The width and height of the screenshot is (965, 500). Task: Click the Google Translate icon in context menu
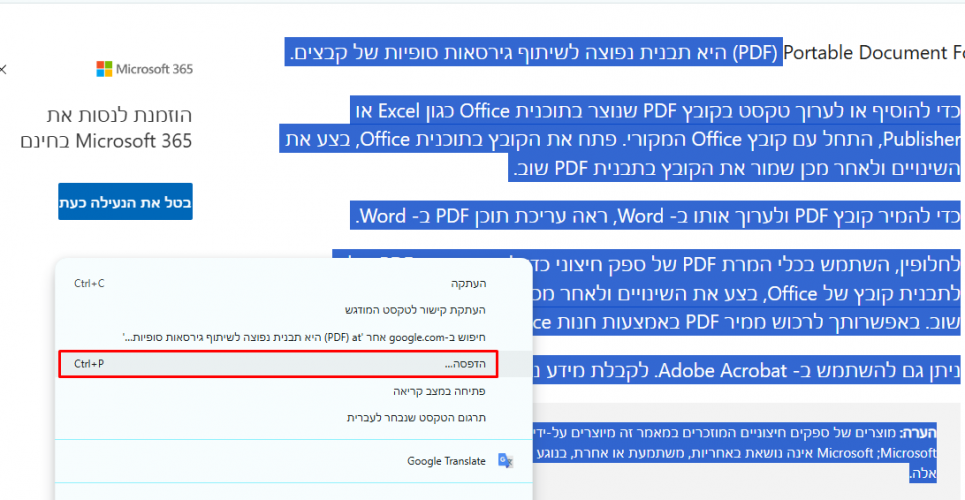(x=506, y=461)
